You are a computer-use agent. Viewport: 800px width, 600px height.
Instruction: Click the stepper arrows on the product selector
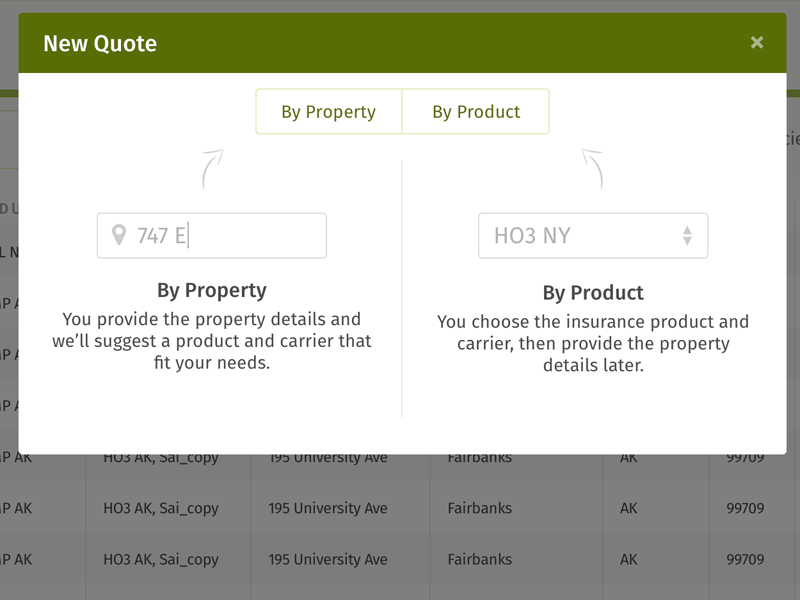click(687, 235)
